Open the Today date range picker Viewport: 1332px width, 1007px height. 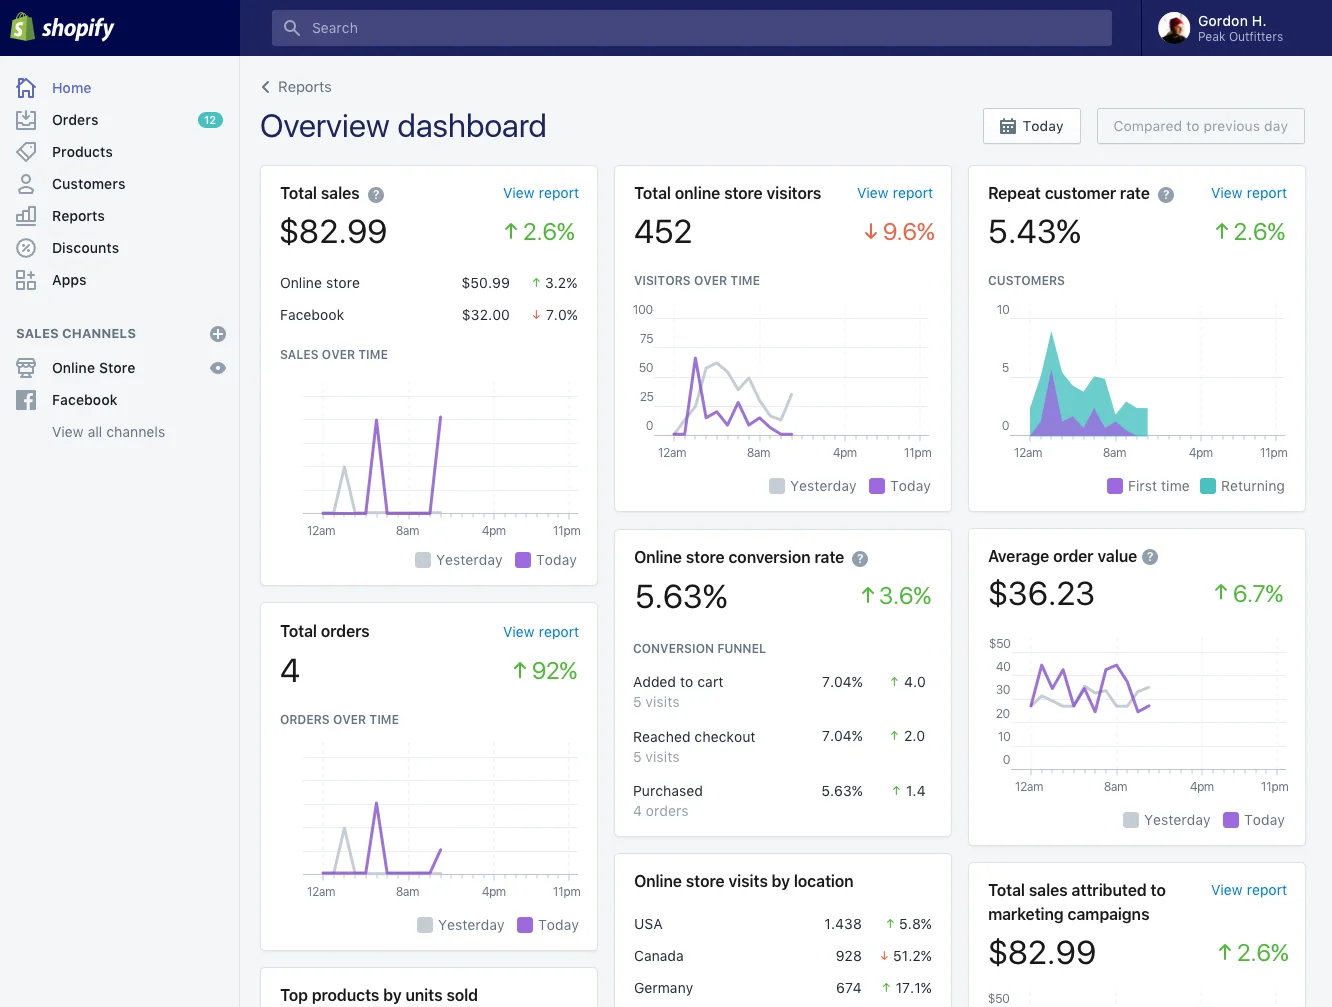click(x=1031, y=126)
